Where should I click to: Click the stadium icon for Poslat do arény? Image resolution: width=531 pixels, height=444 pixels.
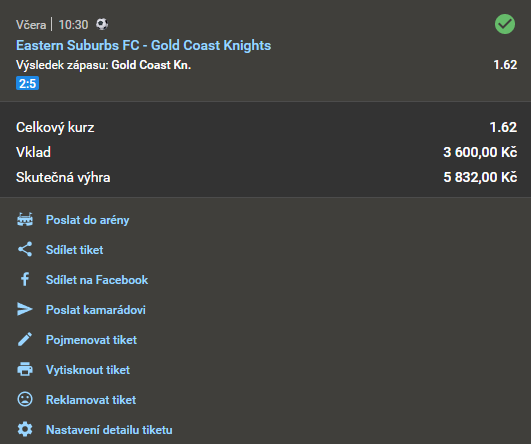pyautogui.click(x=25, y=219)
